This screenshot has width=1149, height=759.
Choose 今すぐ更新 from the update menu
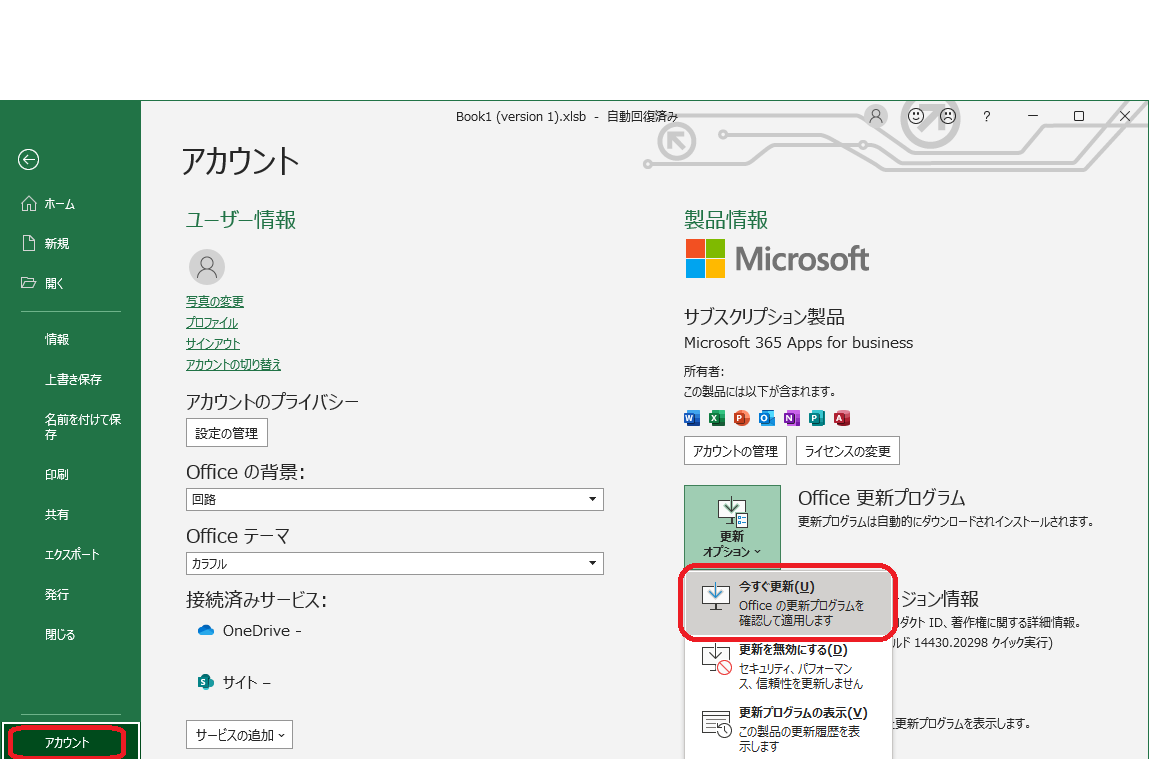point(788,603)
